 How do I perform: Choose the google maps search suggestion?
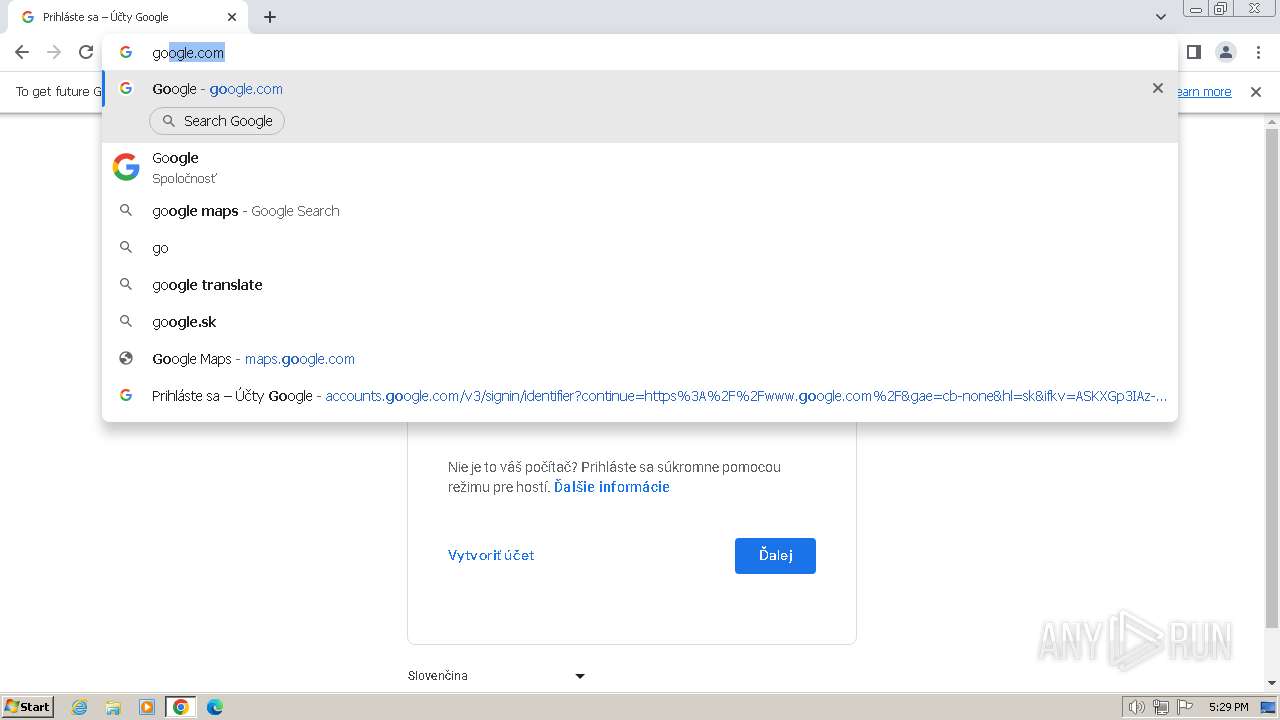pyautogui.click(x=640, y=211)
